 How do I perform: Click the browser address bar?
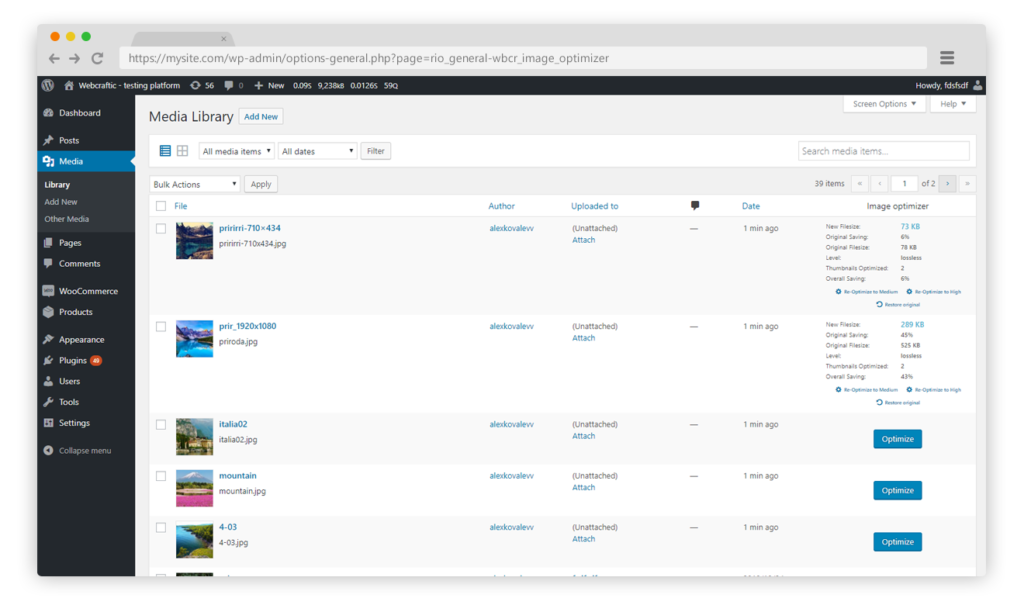click(x=522, y=58)
